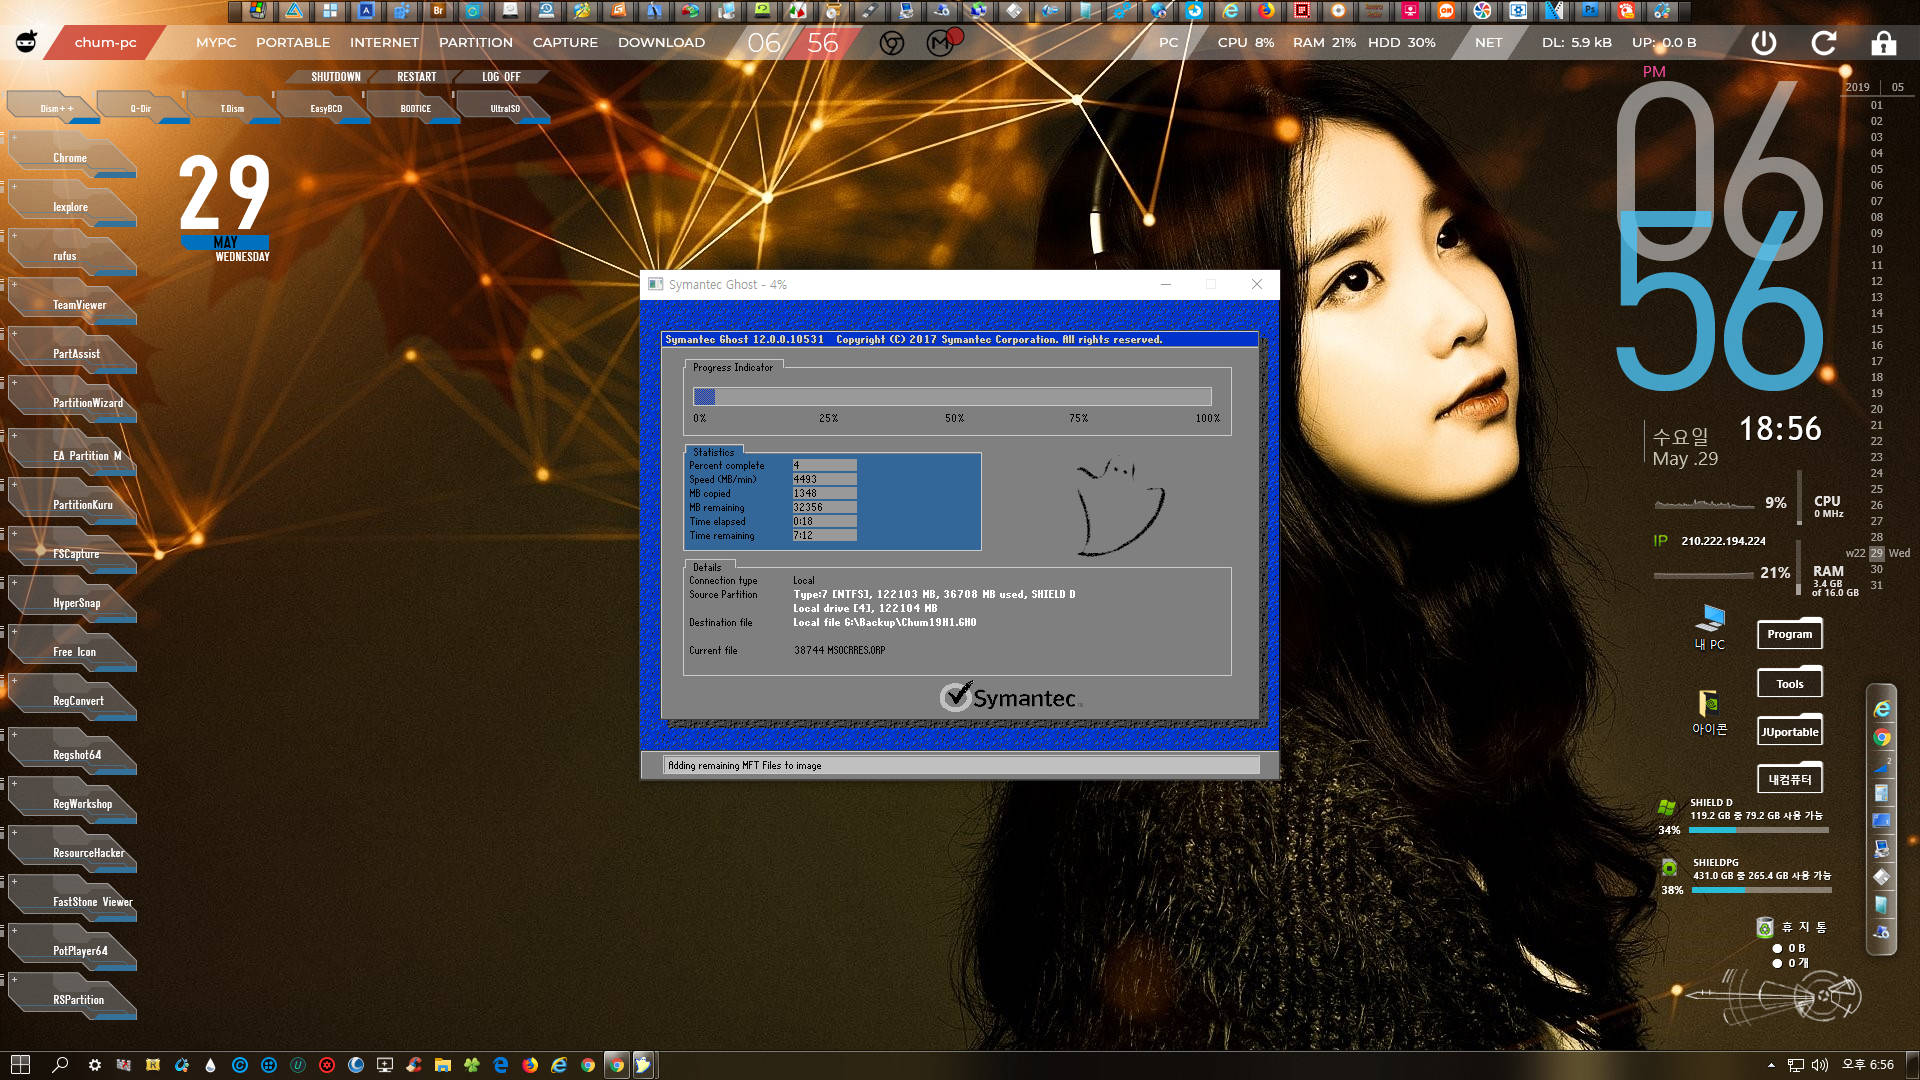Open the CAPTURE menu

point(565,43)
